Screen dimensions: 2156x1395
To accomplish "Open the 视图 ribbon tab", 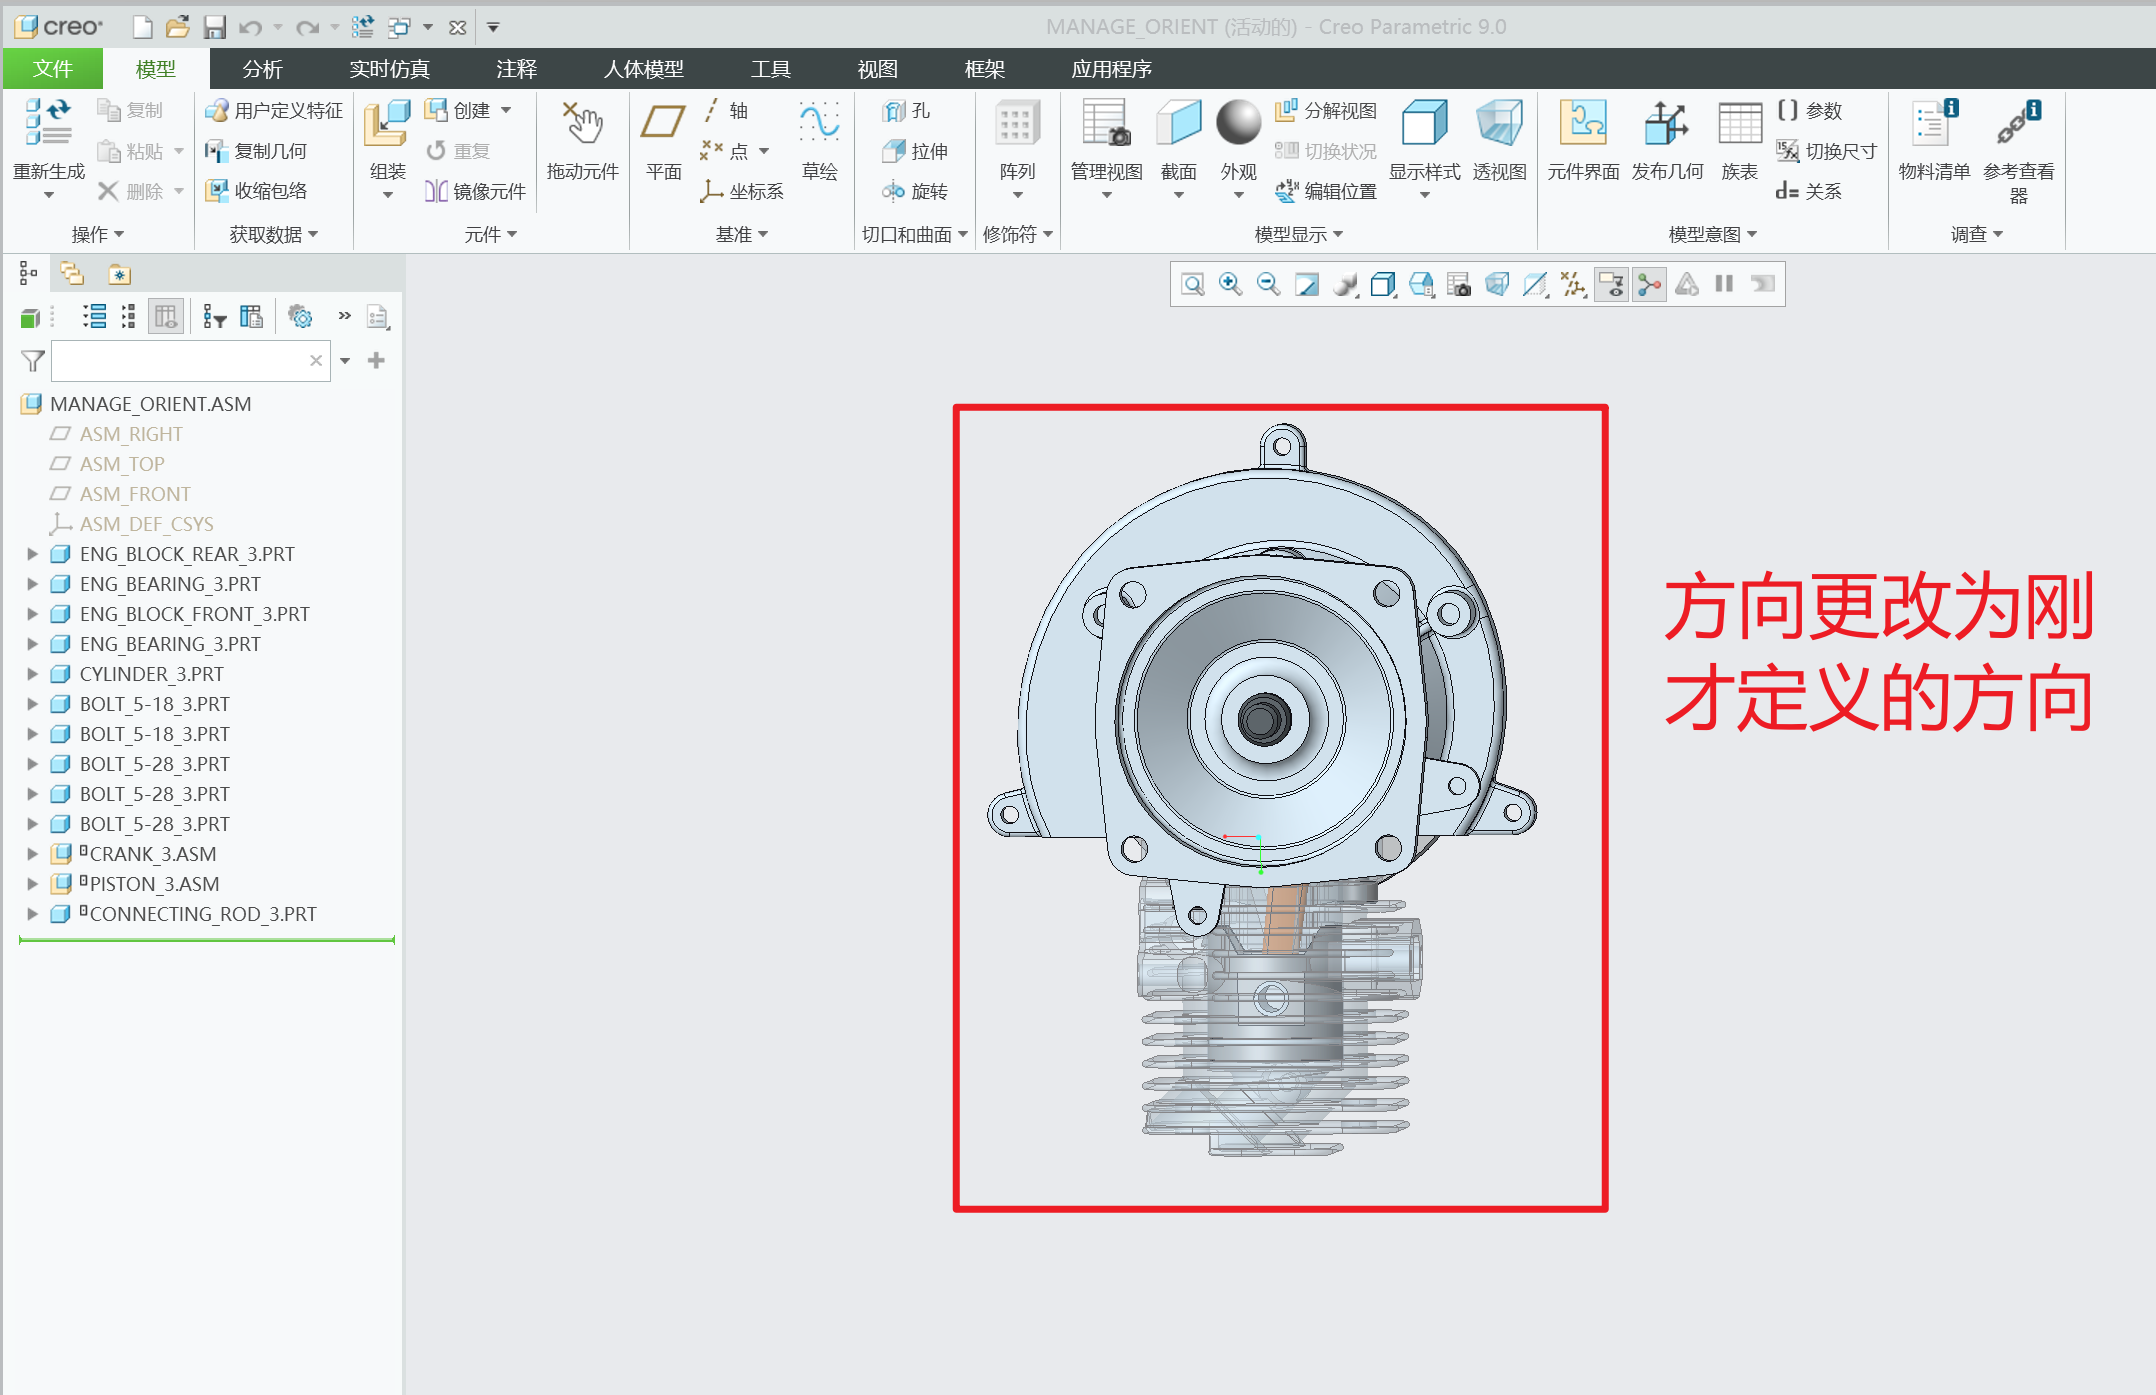I will [877, 69].
